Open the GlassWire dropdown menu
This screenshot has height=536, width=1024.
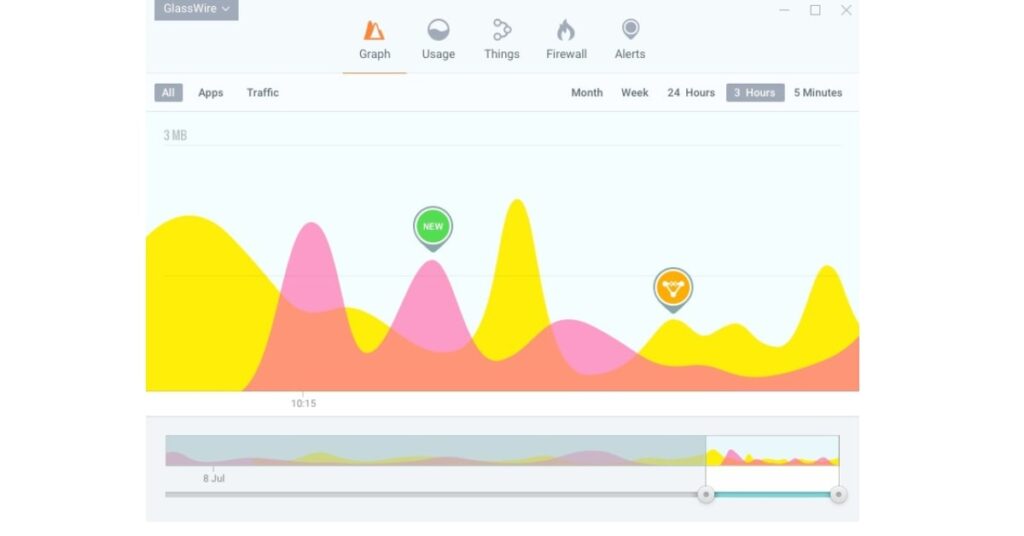pyautogui.click(x=196, y=9)
